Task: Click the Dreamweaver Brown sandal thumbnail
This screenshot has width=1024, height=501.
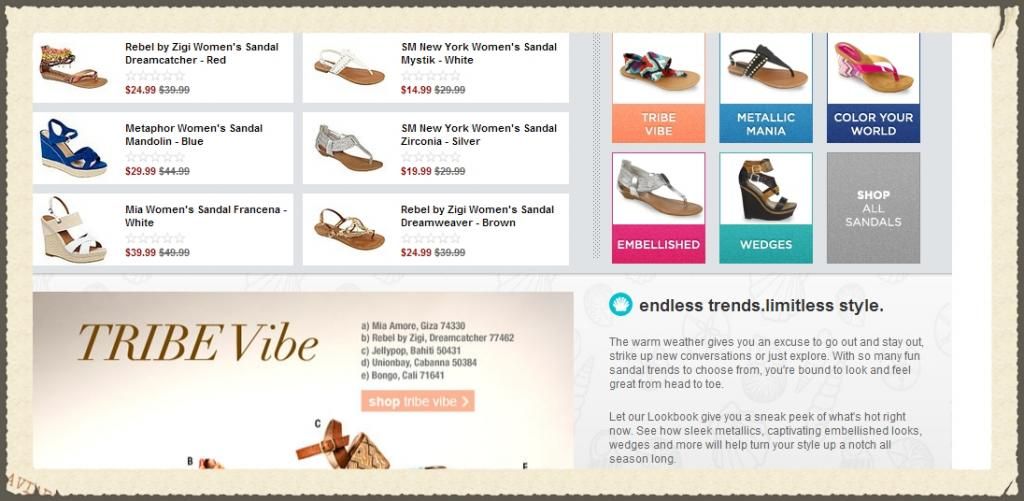Action: (349, 229)
